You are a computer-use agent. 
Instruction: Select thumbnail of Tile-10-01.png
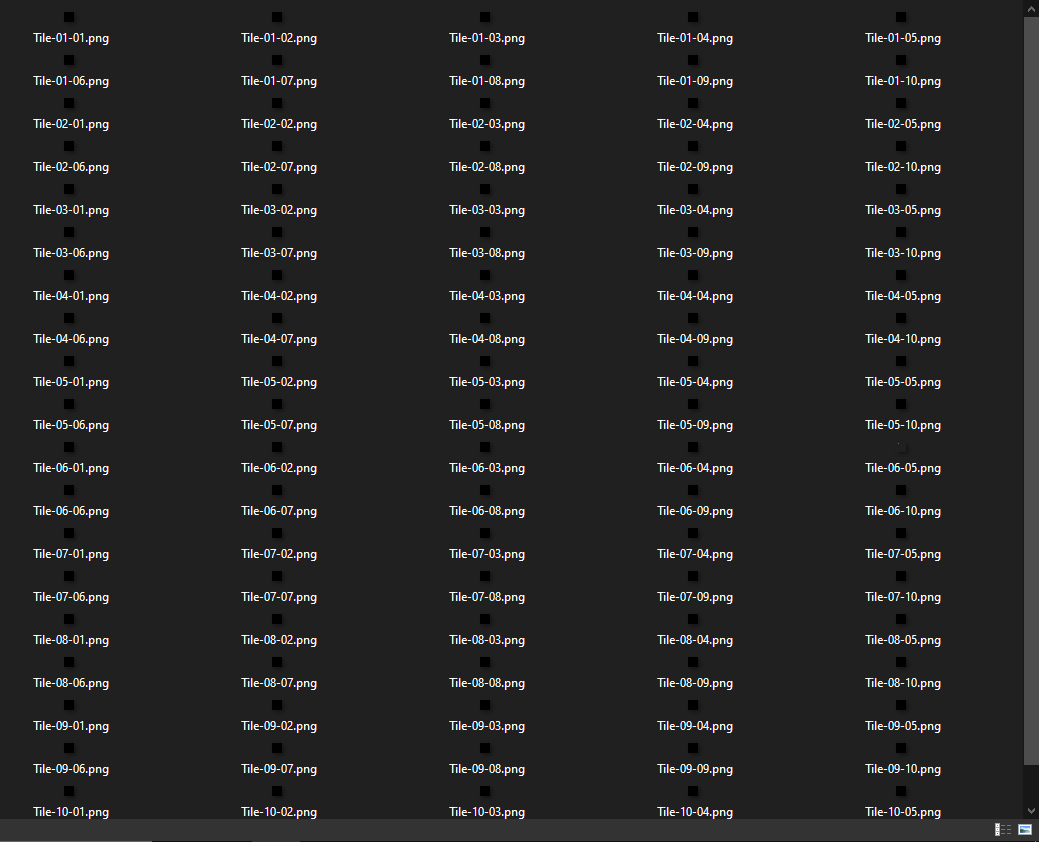click(69, 791)
